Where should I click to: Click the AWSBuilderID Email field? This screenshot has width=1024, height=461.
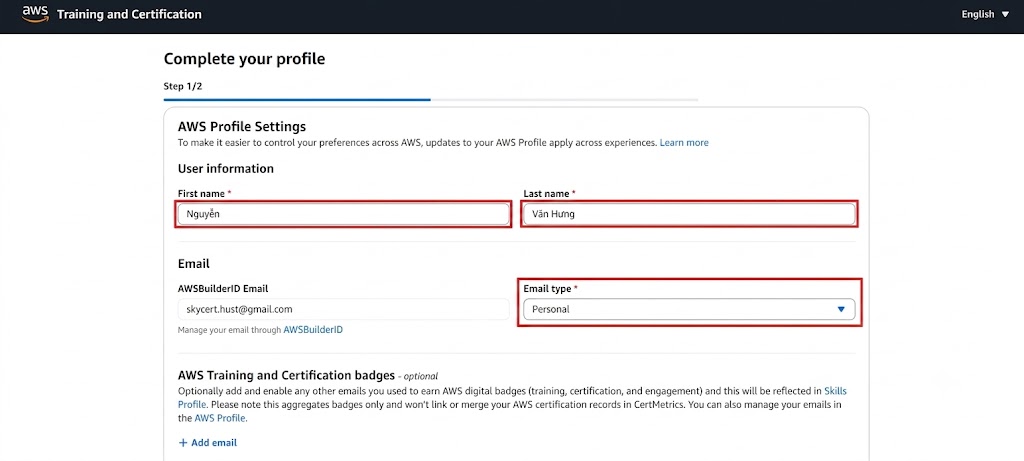[343, 309]
